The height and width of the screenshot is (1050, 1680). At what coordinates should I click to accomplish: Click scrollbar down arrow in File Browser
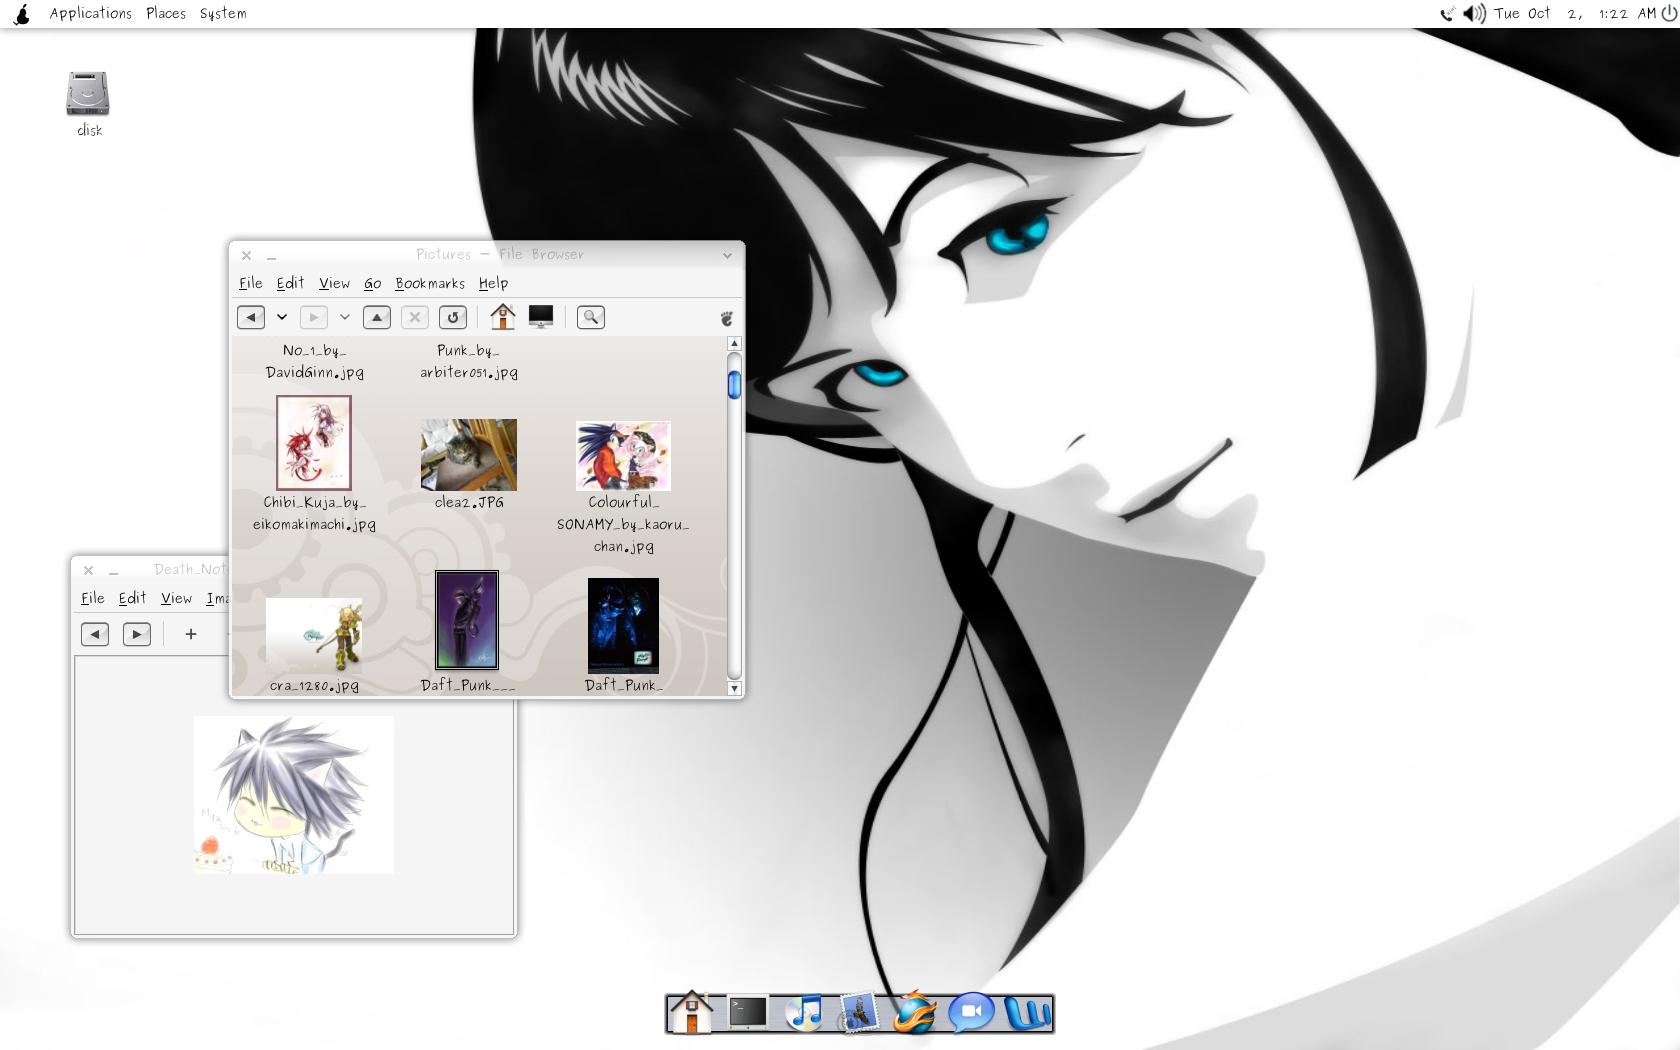734,688
